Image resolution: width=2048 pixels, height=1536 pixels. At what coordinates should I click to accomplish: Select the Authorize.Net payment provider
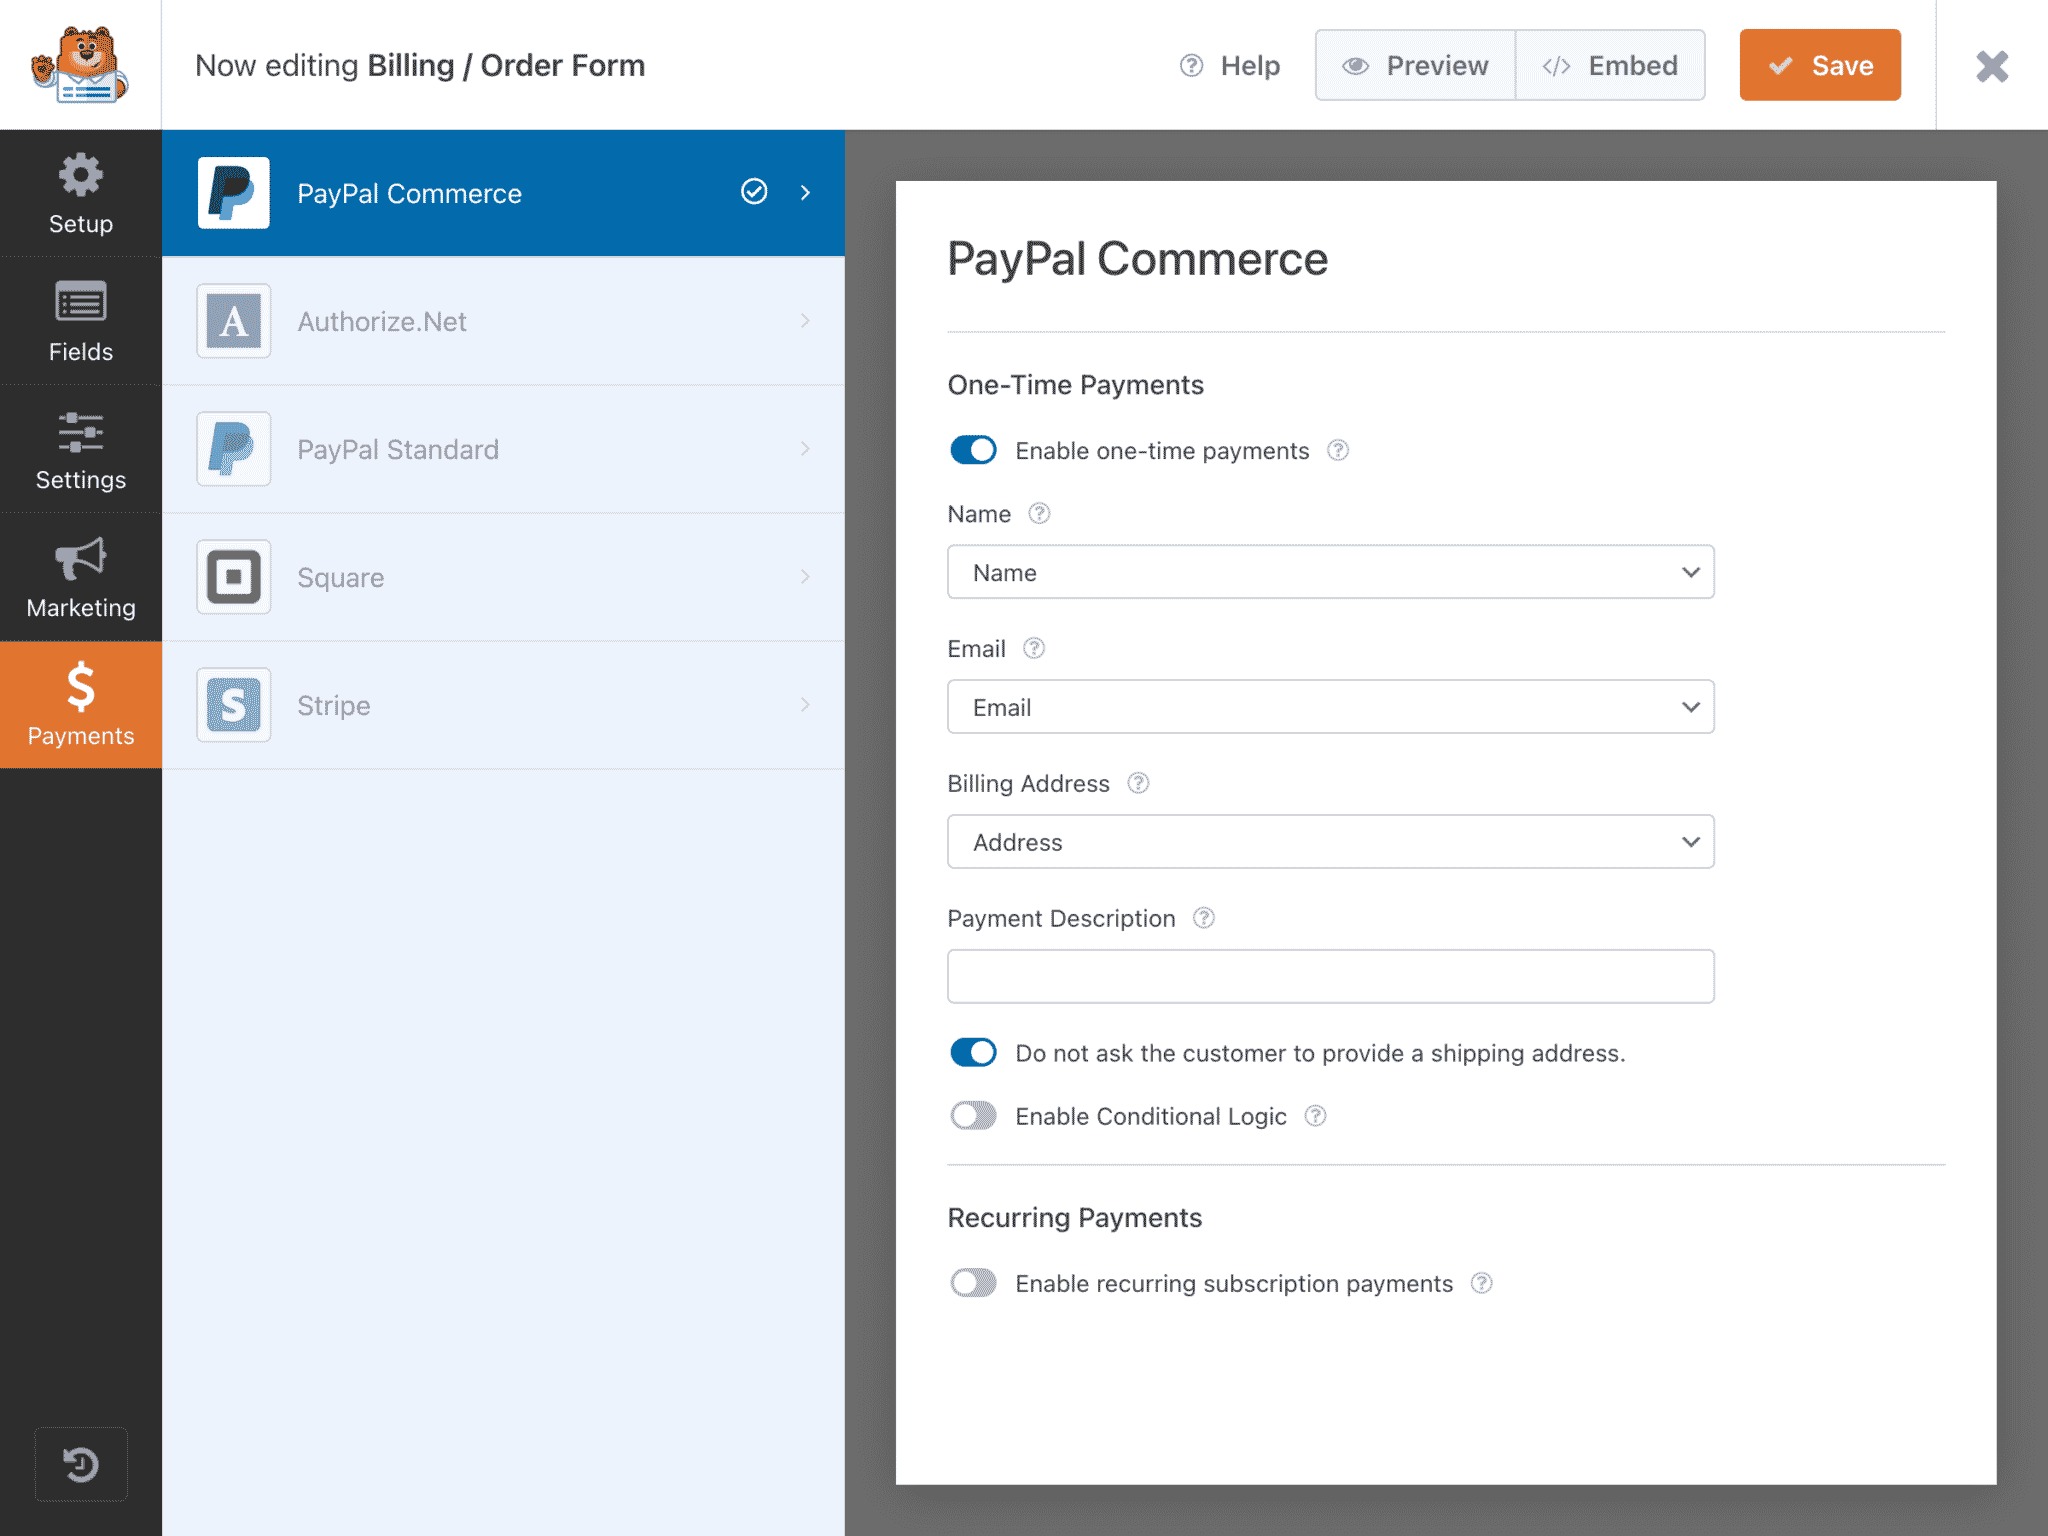pos(503,321)
